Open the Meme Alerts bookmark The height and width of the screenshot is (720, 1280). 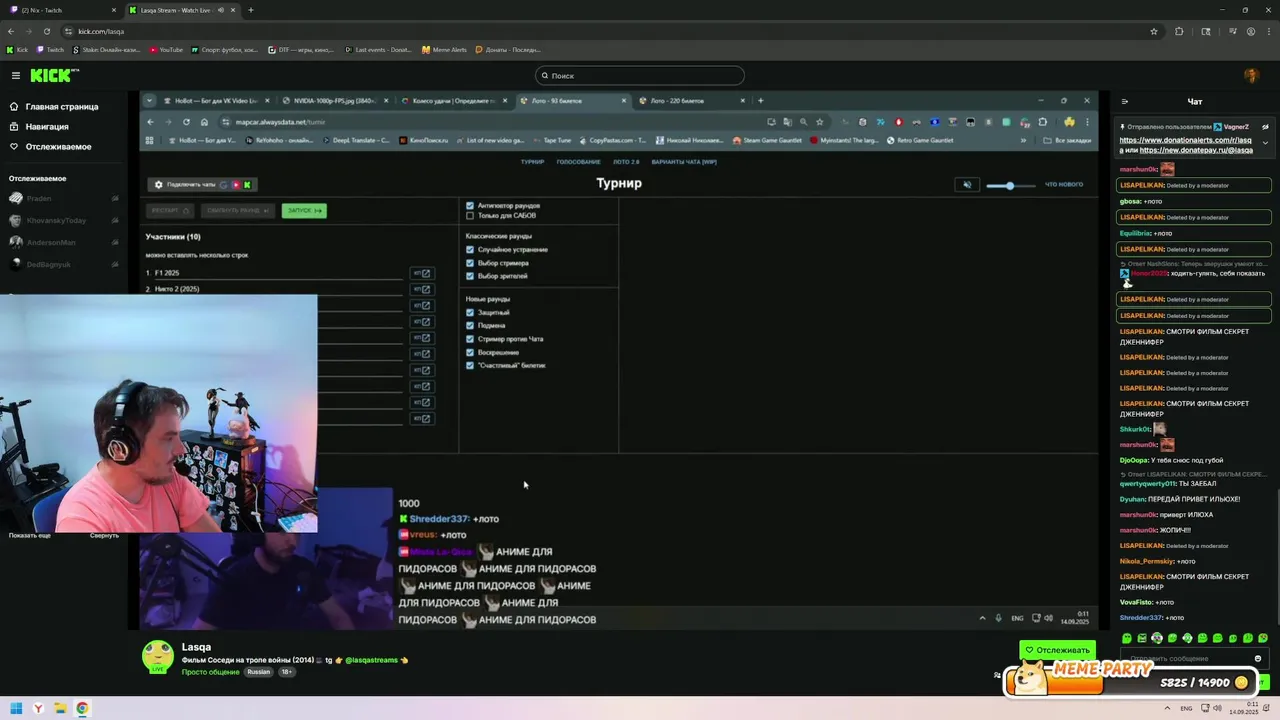[443, 49]
